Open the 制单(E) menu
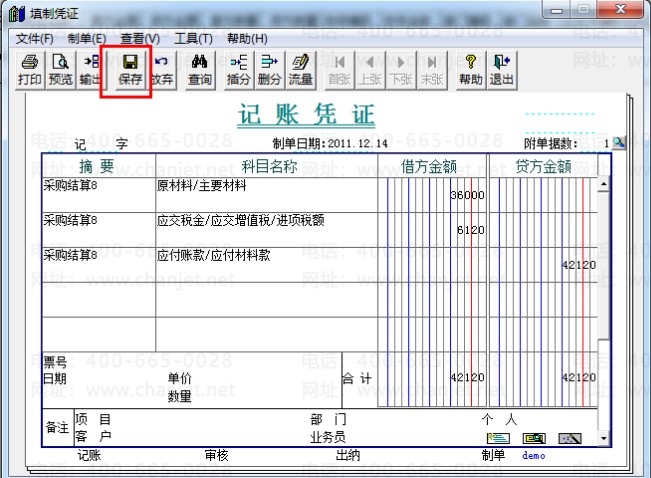651x478 pixels. [87, 39]
